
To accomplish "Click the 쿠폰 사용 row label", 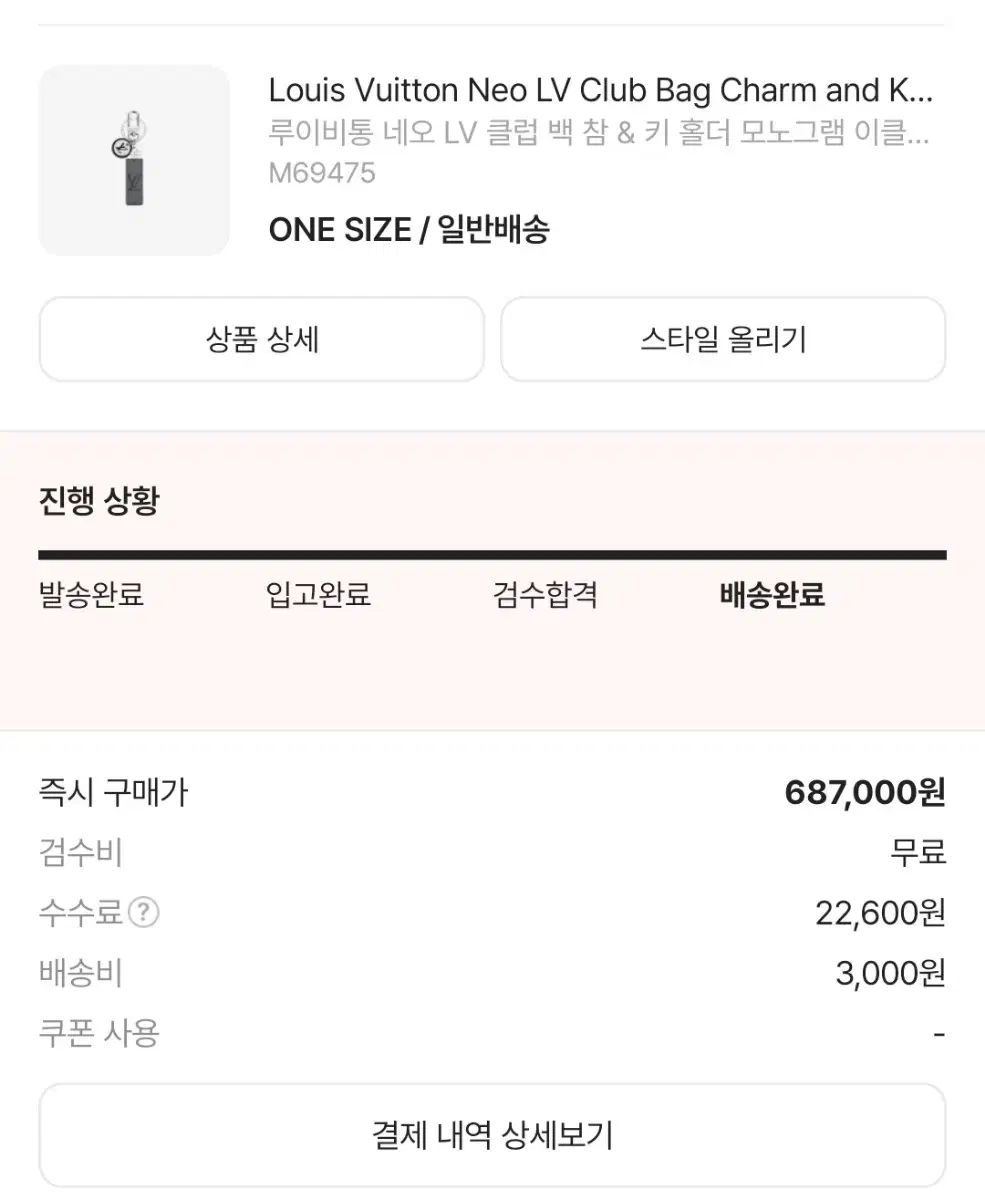I will pos(99,1032).
